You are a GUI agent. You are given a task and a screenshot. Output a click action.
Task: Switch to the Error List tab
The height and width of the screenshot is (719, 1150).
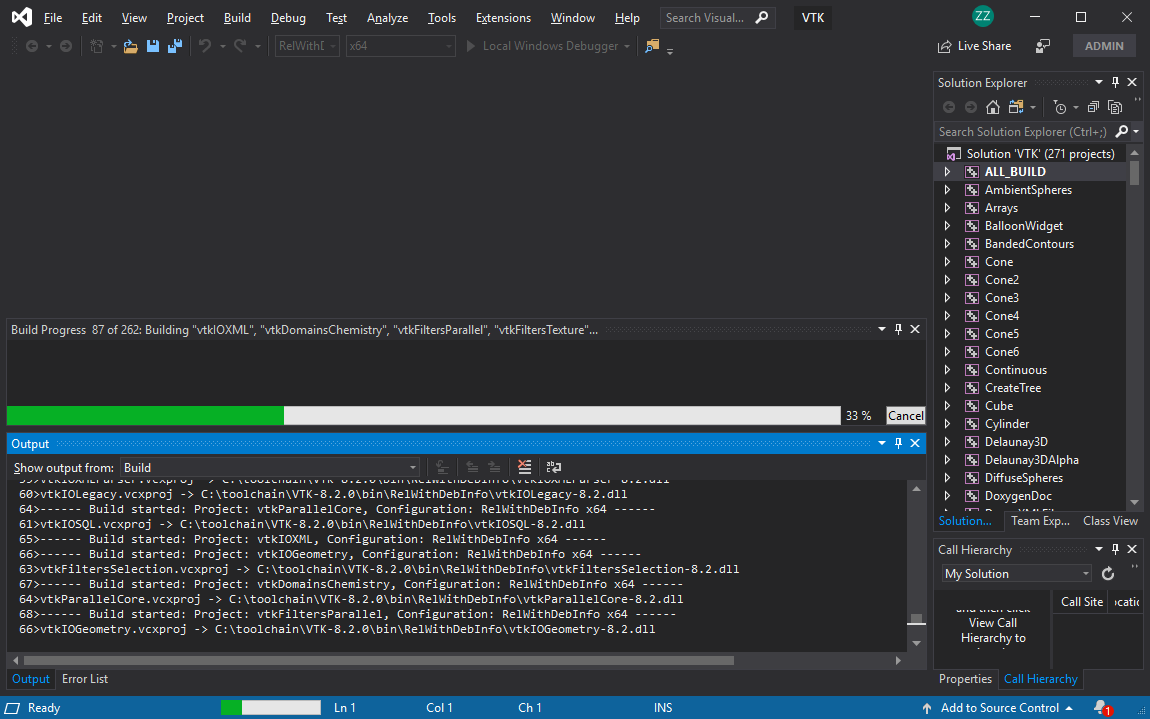[x=85, y=679]
